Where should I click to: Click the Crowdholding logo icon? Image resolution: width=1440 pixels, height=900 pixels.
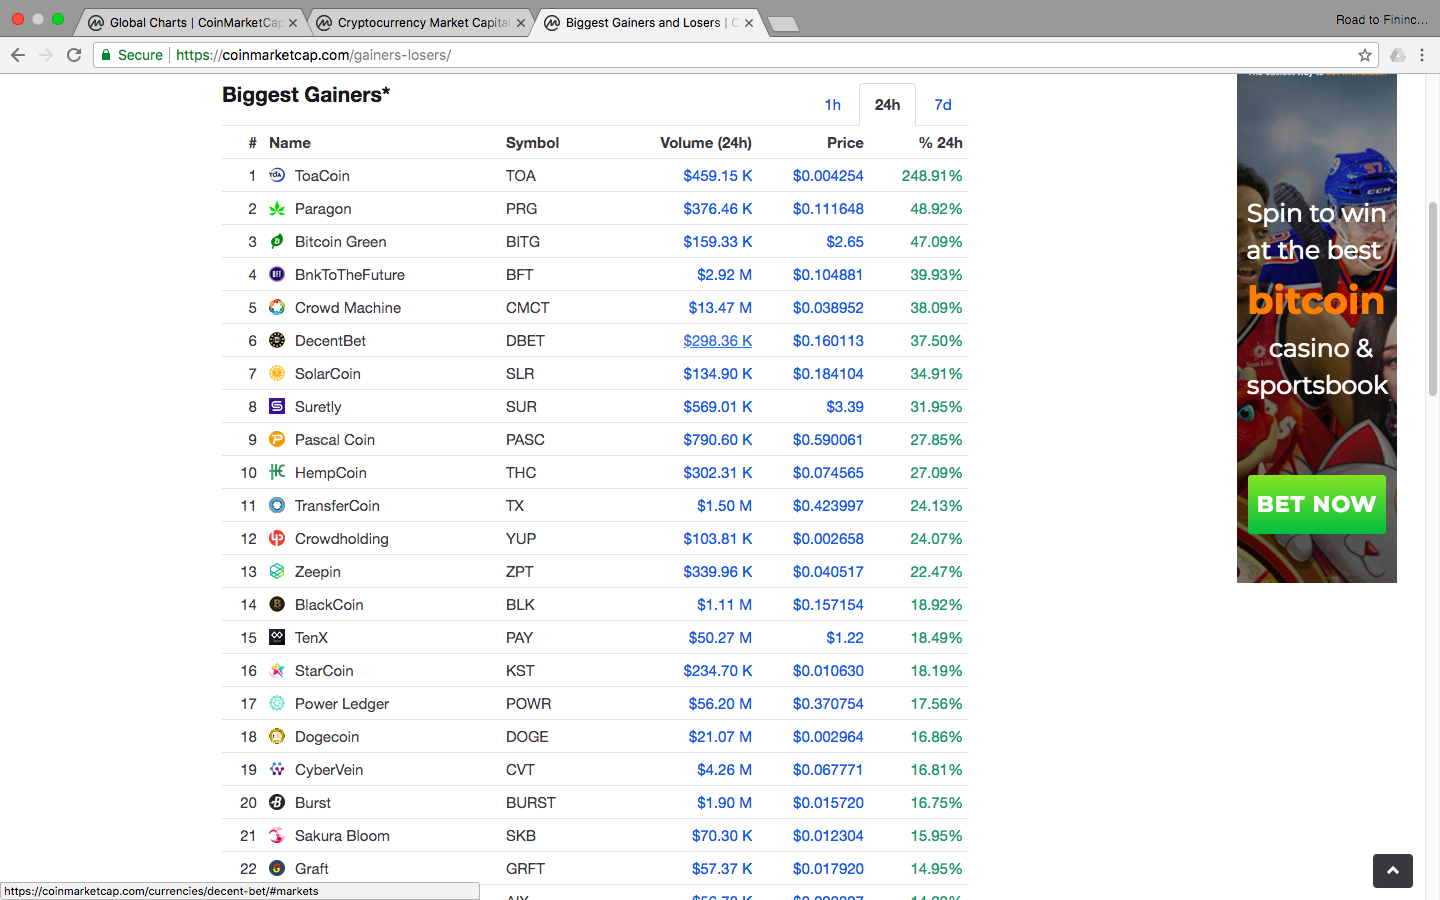click(277, 538)
